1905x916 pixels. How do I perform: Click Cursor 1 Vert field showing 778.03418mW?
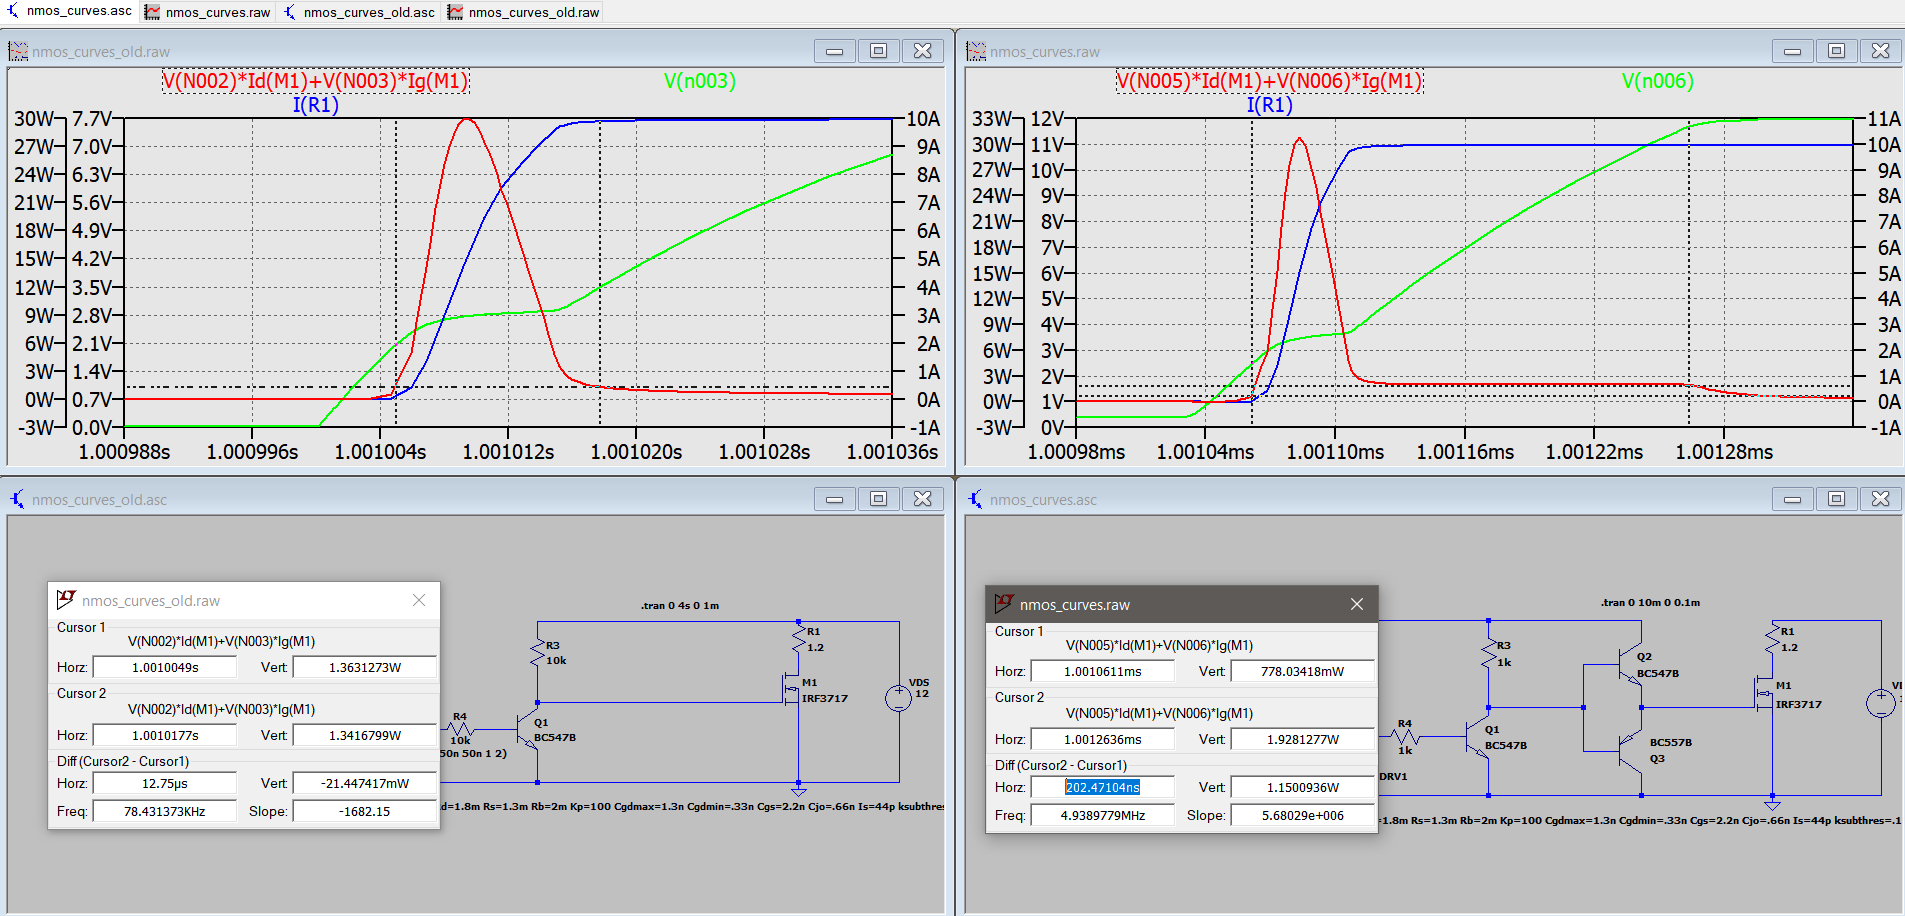1303,671
